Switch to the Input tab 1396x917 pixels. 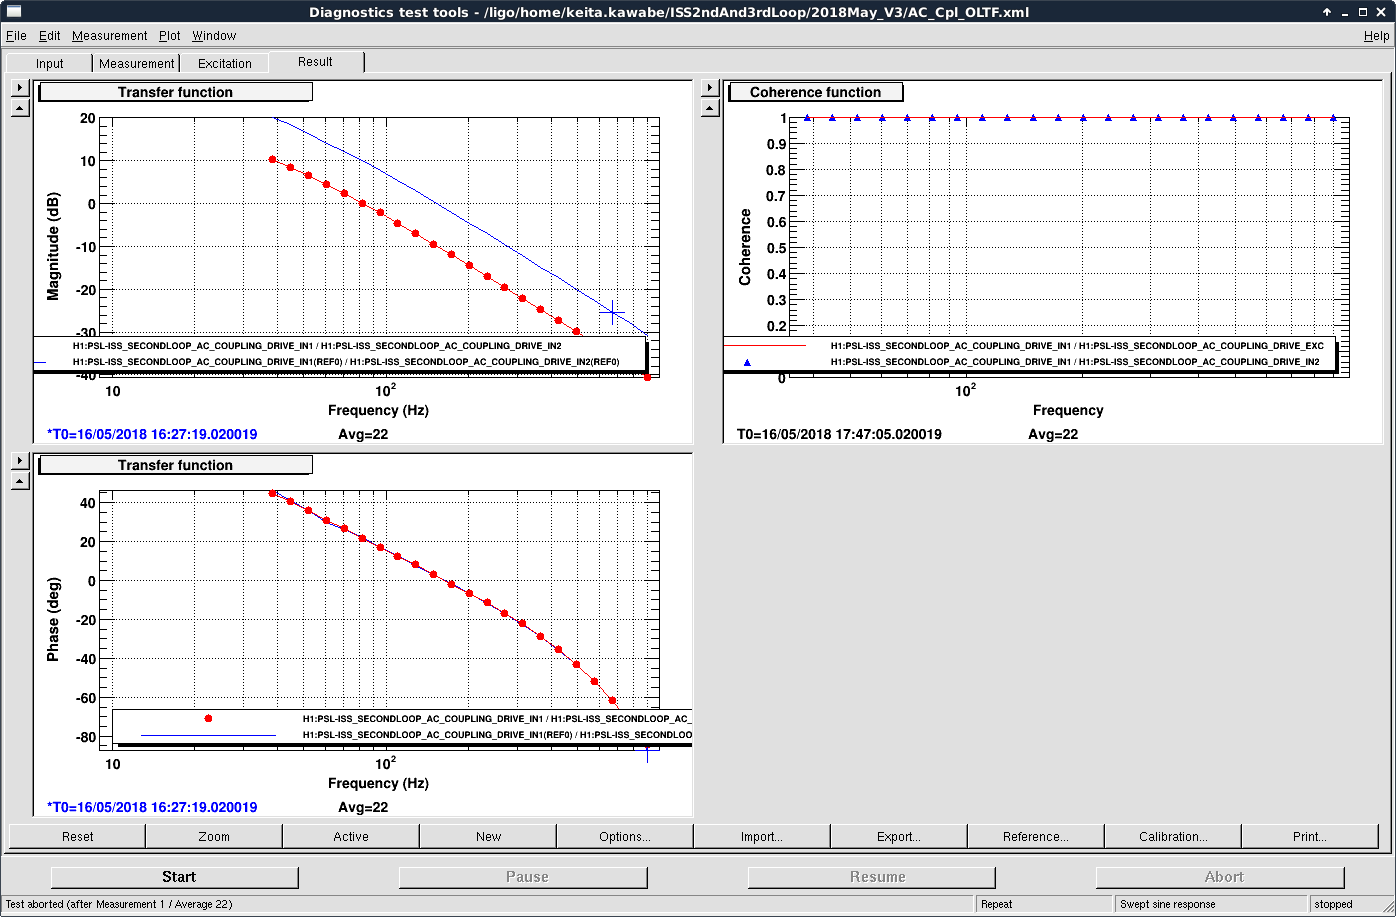click(49, 63)
